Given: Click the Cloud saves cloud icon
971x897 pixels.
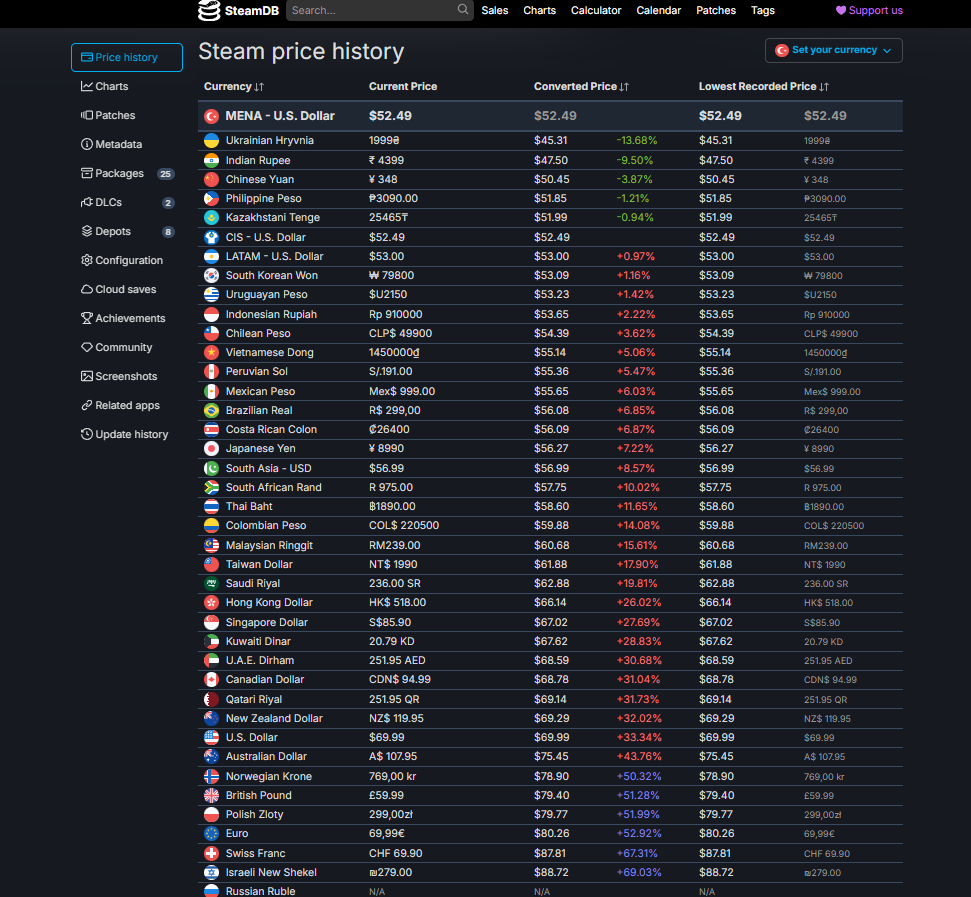Looking at the screenshot, I should click(x=87, y=289).
